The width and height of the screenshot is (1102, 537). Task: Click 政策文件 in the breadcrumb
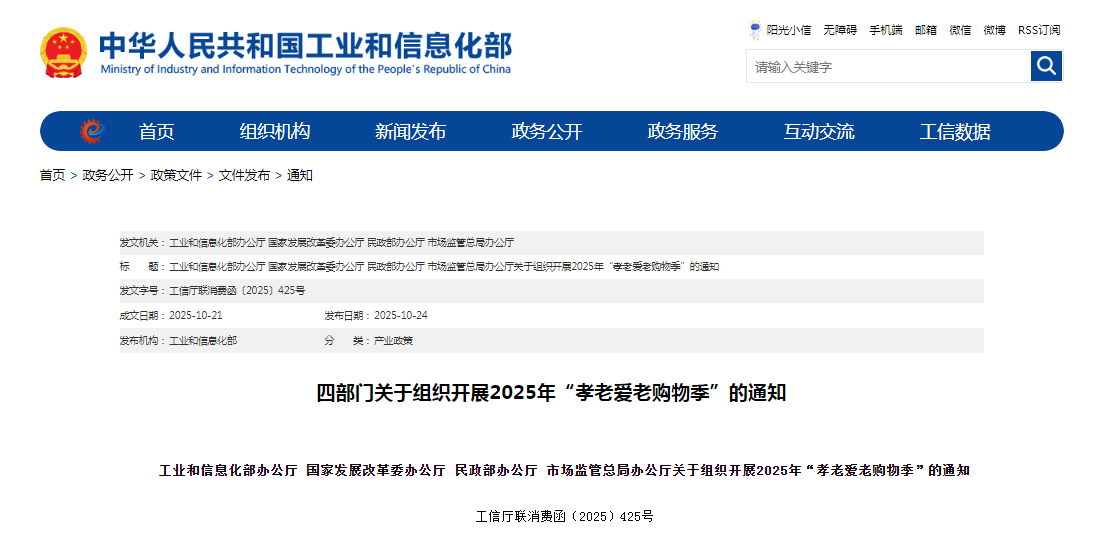coord(176,175)
